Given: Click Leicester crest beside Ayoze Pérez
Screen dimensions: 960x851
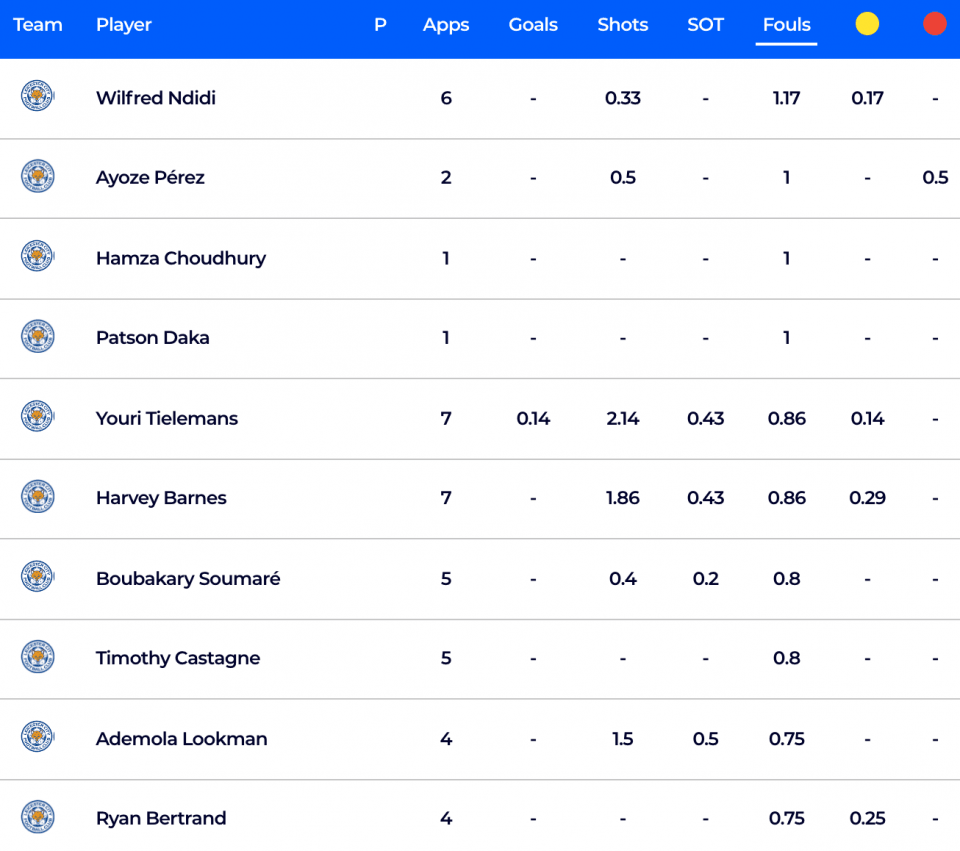Looking at the screenshot, I should 37,176.
